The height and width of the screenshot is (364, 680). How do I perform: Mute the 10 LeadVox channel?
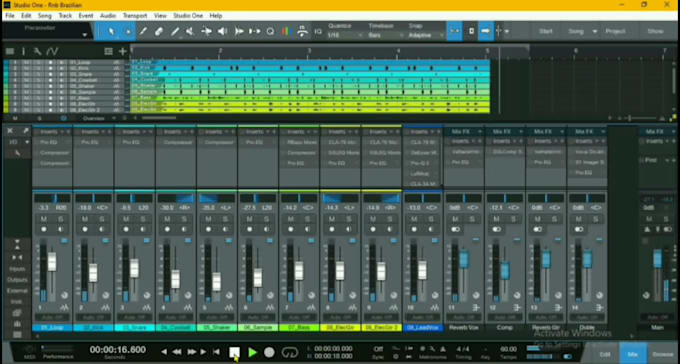(x=414, y=219)
